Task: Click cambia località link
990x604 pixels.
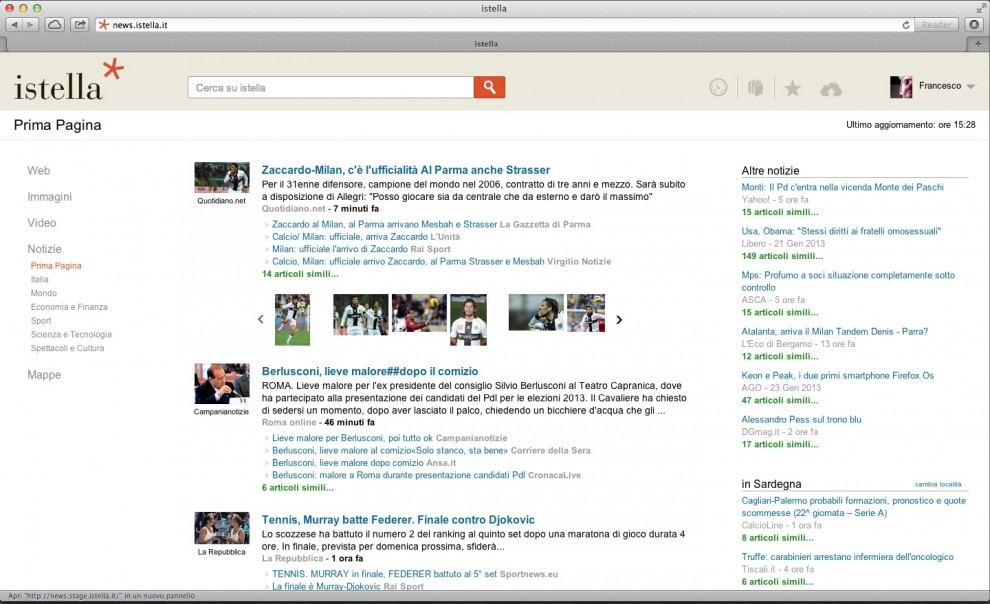Action: (938, 484)
